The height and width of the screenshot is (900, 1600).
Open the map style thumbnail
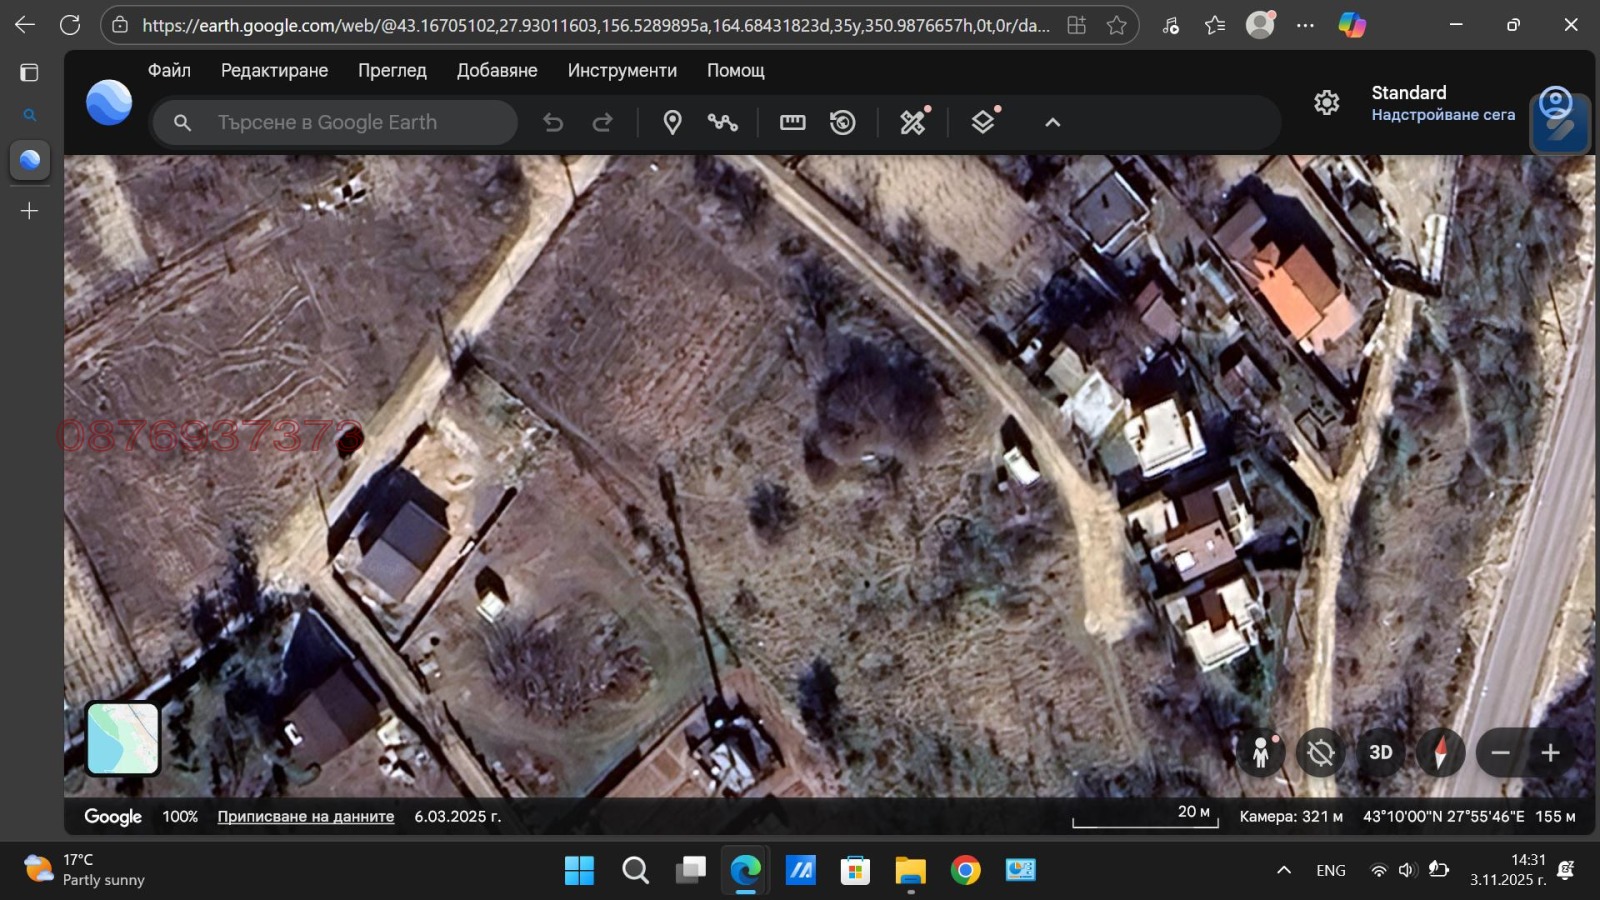pos(123,739)
